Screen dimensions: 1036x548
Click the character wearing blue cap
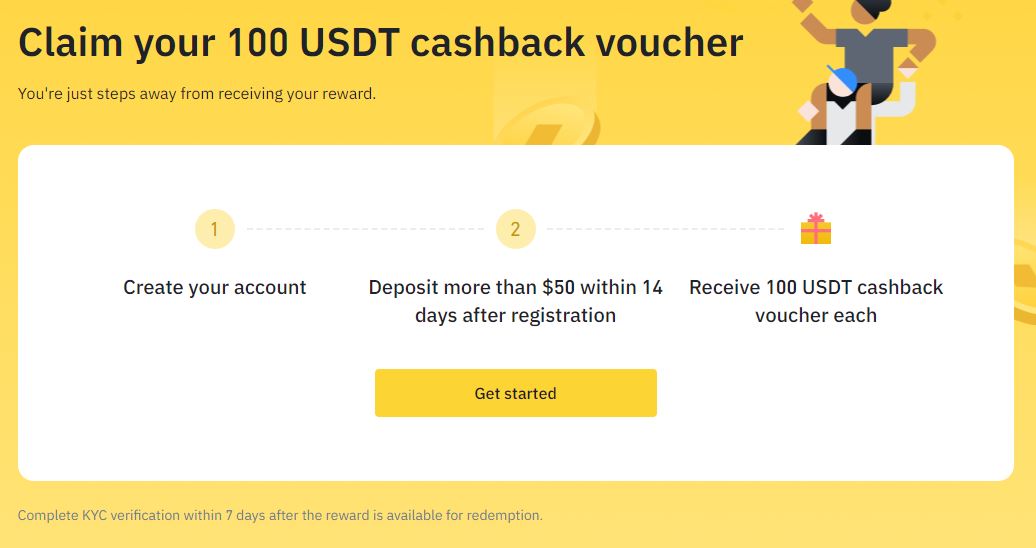coord(838,109)
